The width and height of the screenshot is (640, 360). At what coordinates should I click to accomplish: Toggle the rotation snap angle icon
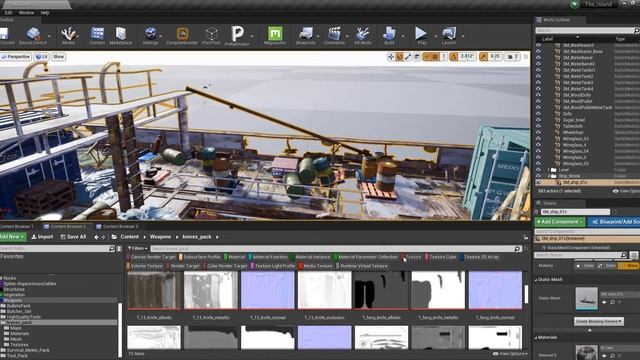point(453,57)
